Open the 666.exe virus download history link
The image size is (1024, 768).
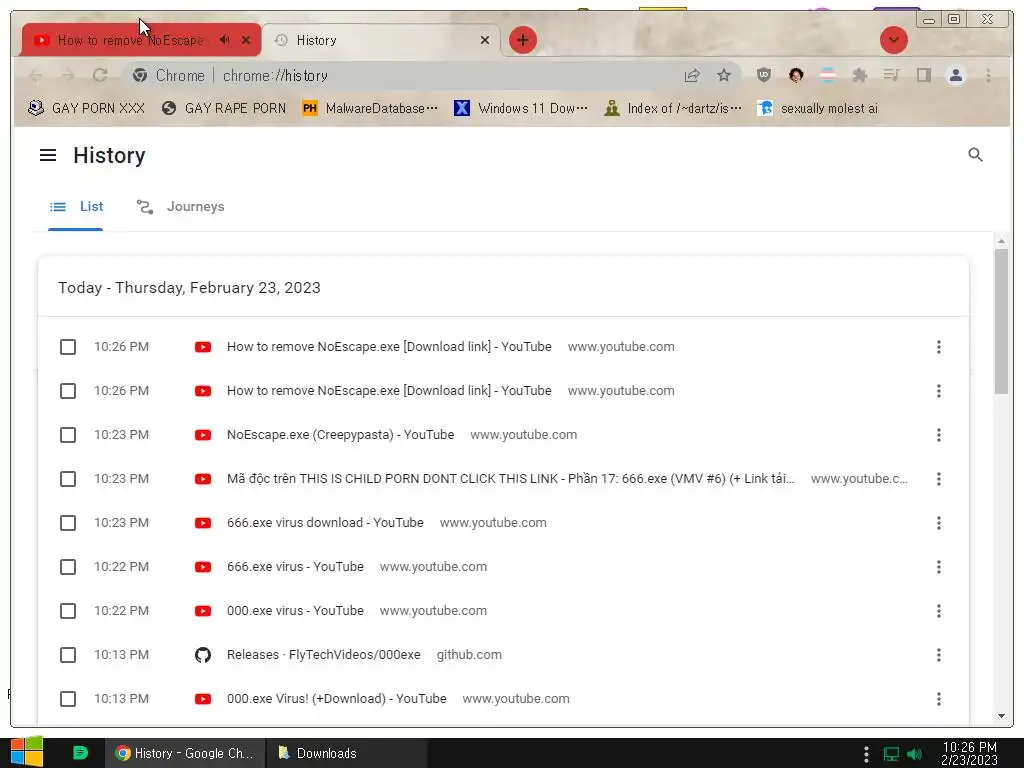(325, 523)
